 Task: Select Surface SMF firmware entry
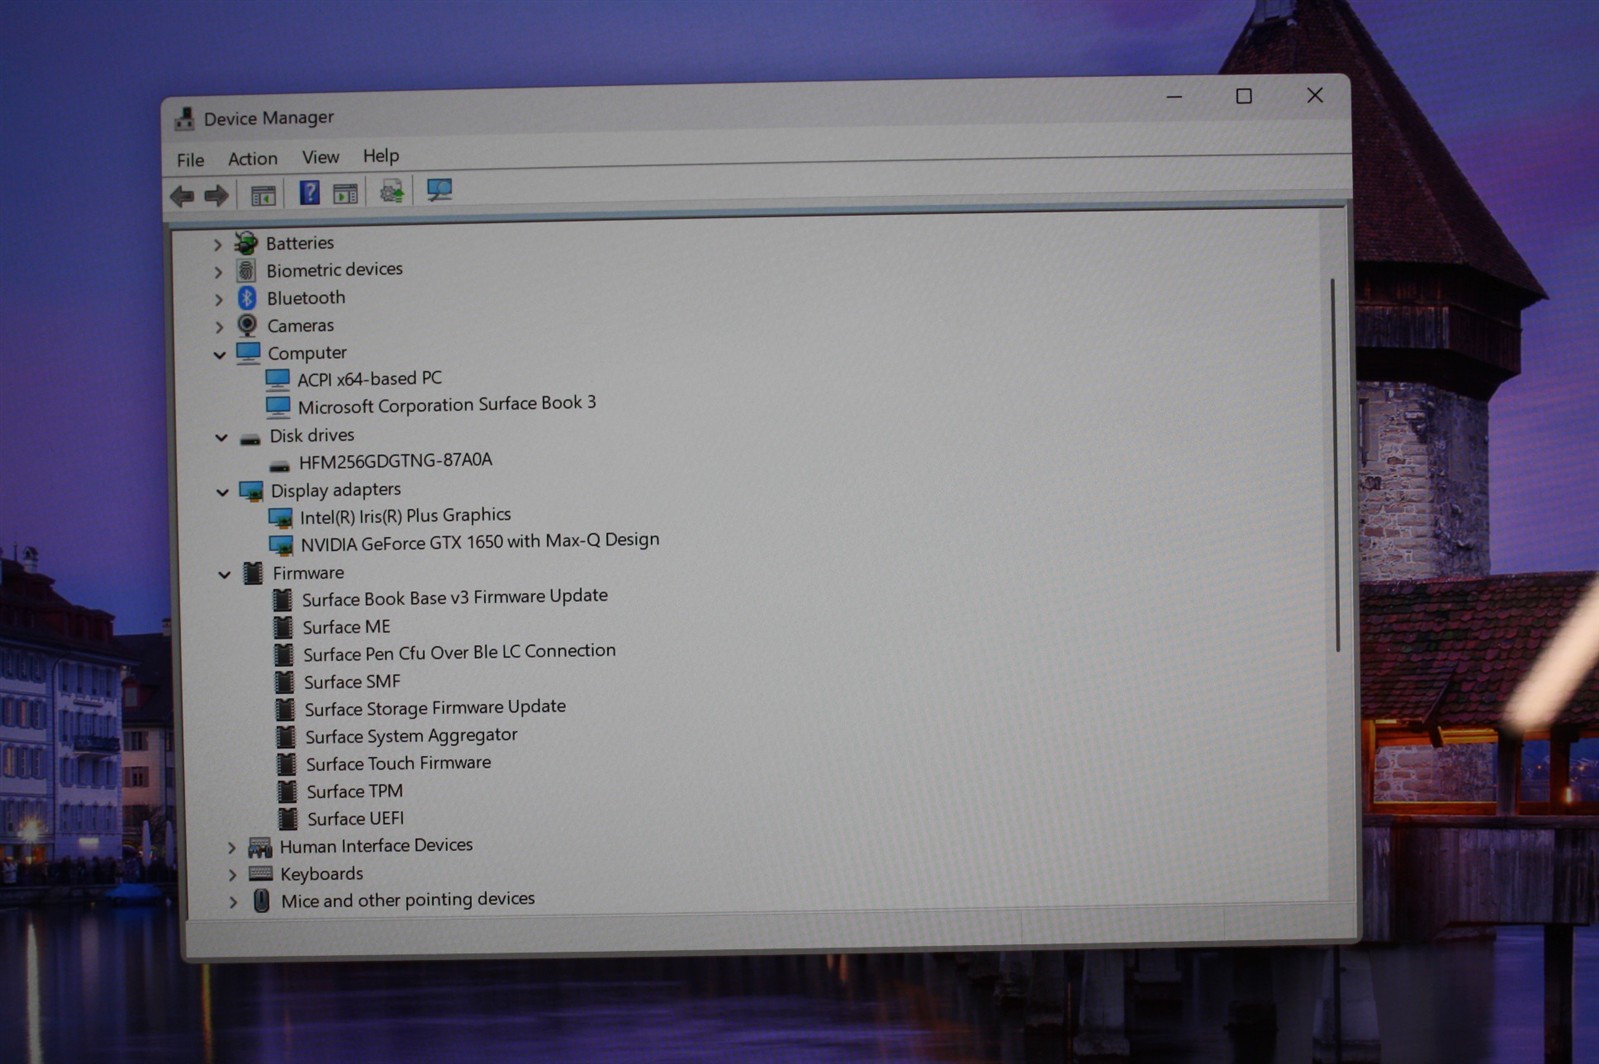[352, 682]
